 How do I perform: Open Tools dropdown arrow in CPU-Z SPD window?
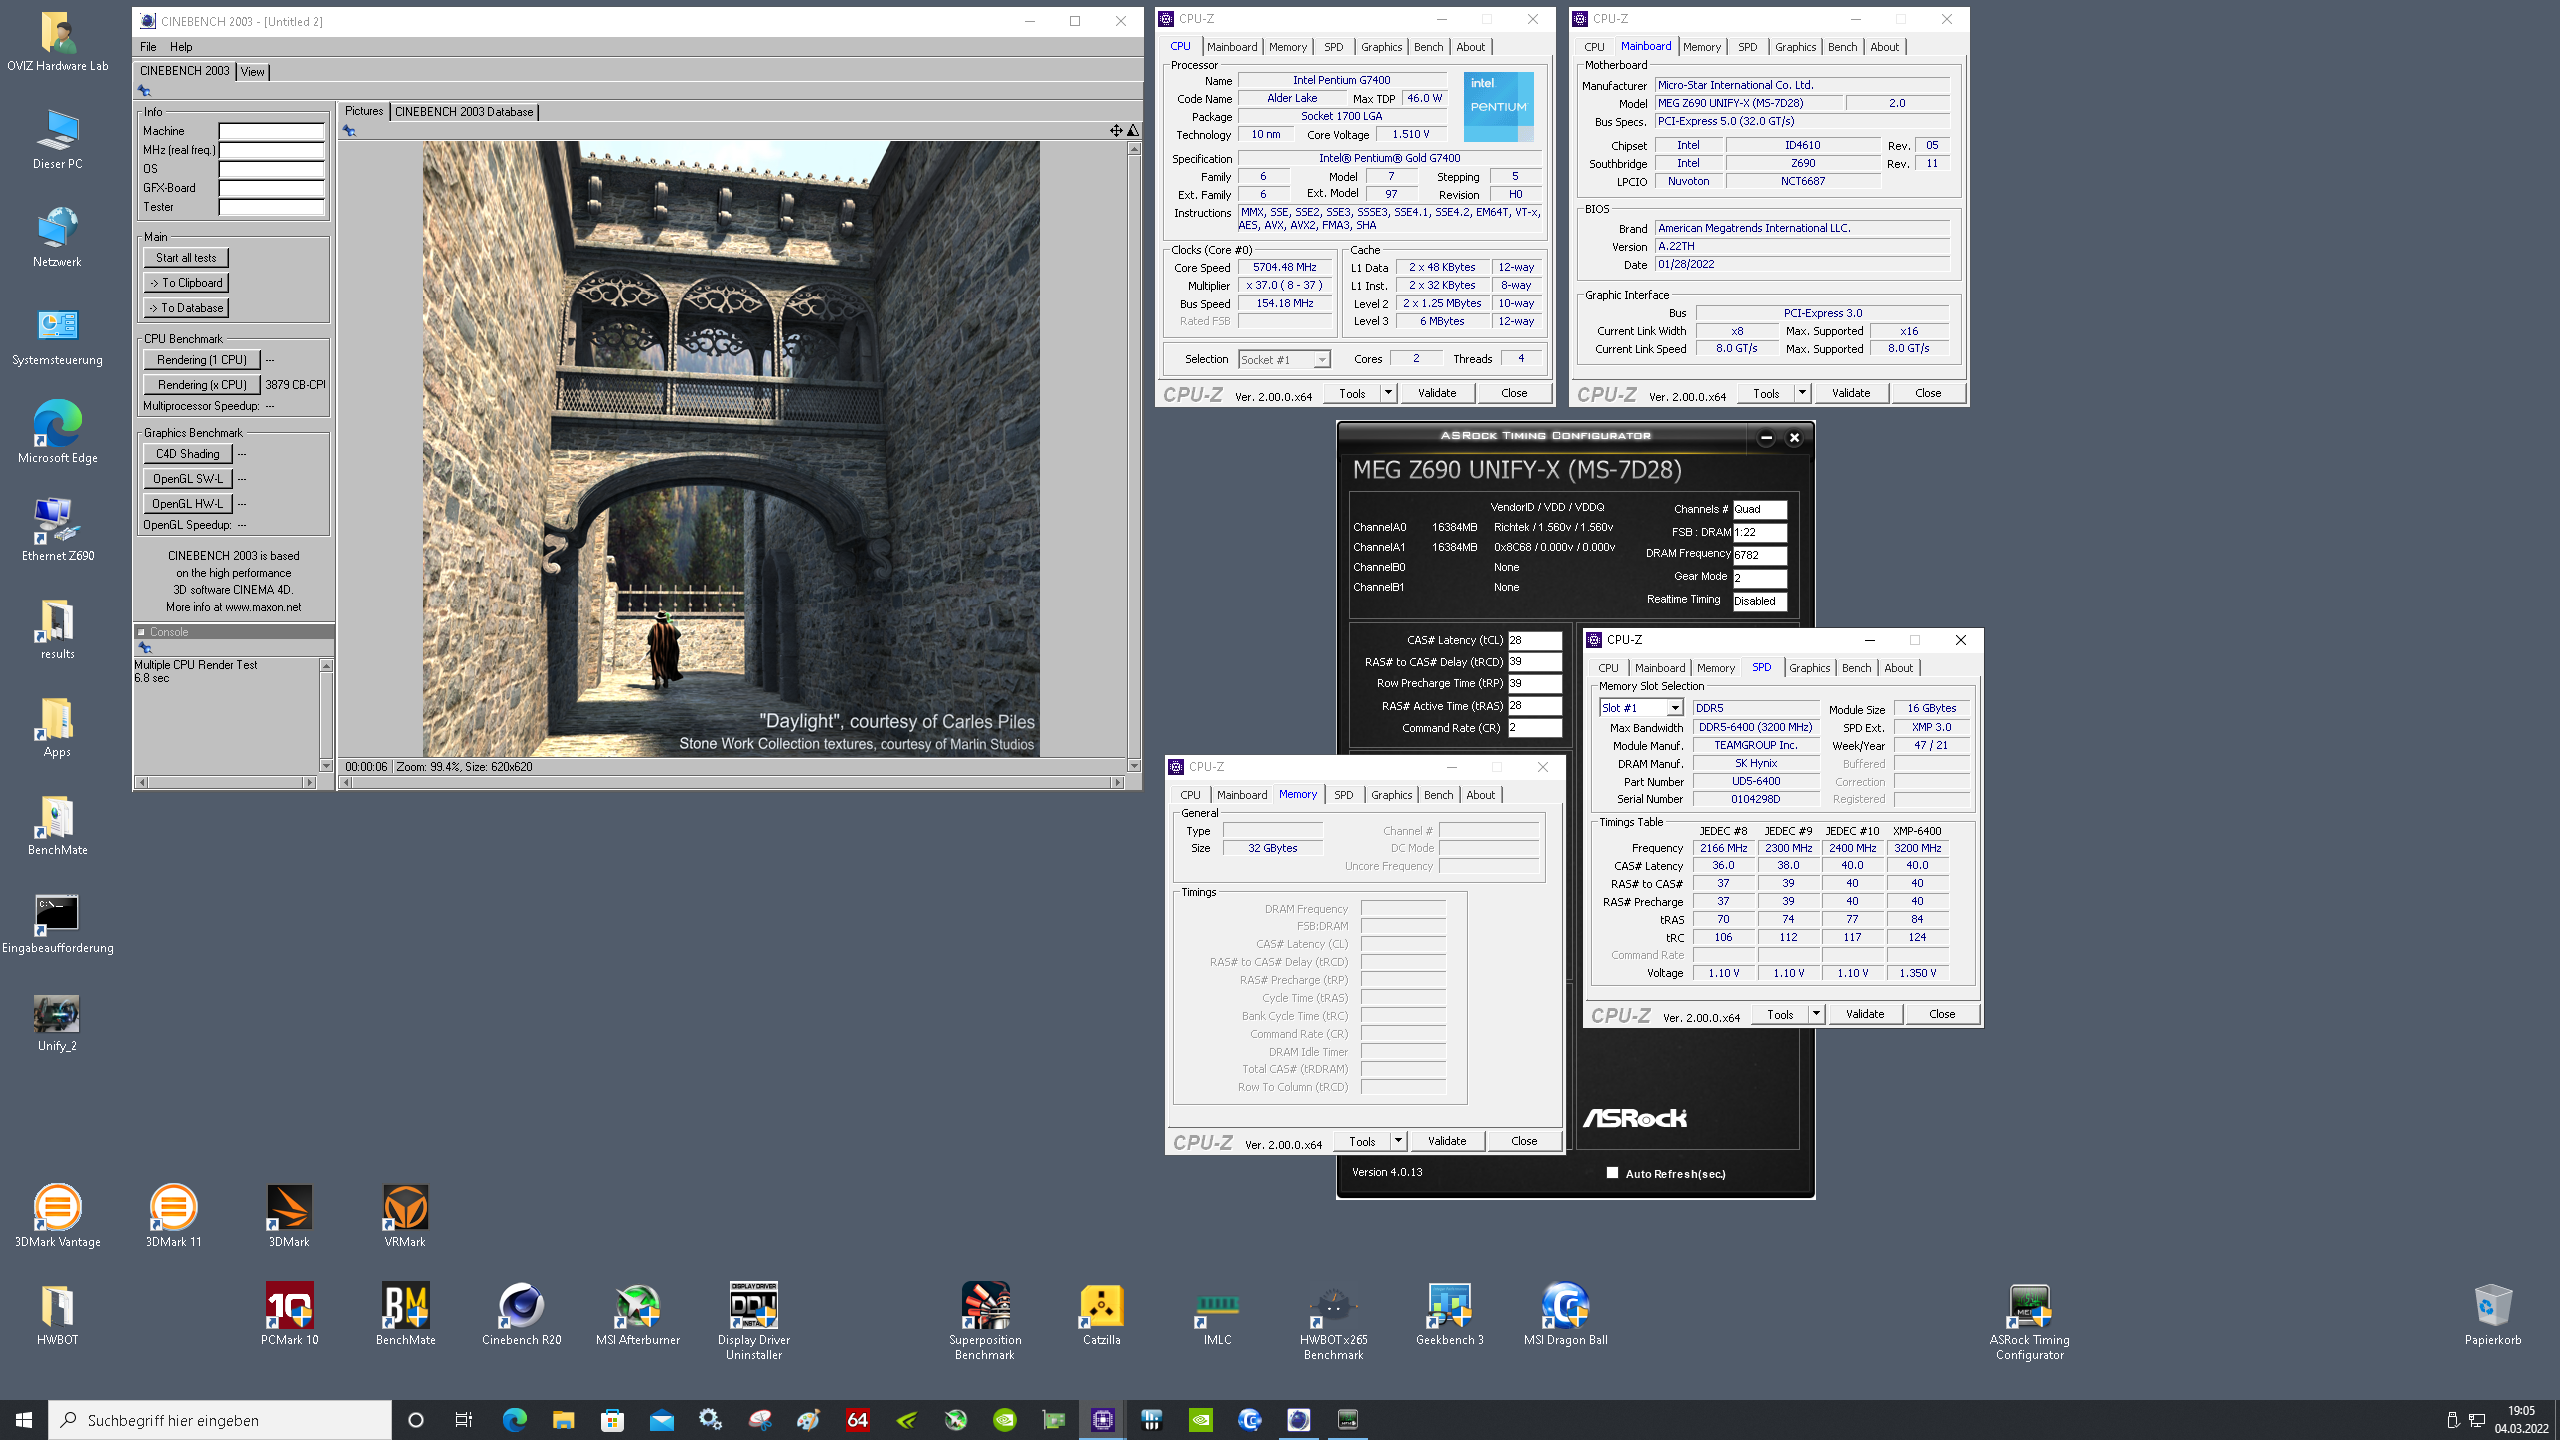[1816, 1014]
